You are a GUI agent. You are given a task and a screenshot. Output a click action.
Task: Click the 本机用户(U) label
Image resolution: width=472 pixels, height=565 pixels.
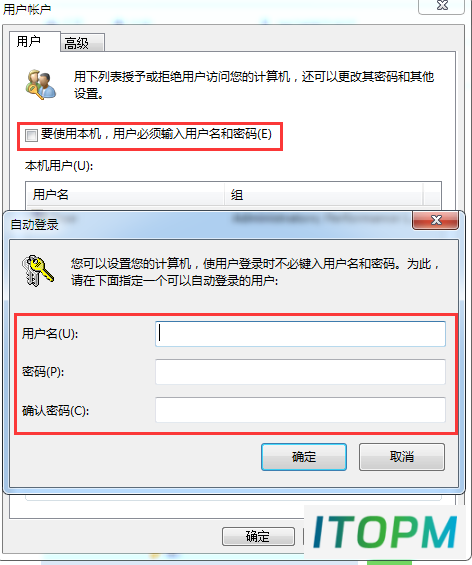(x=59, y=166)
